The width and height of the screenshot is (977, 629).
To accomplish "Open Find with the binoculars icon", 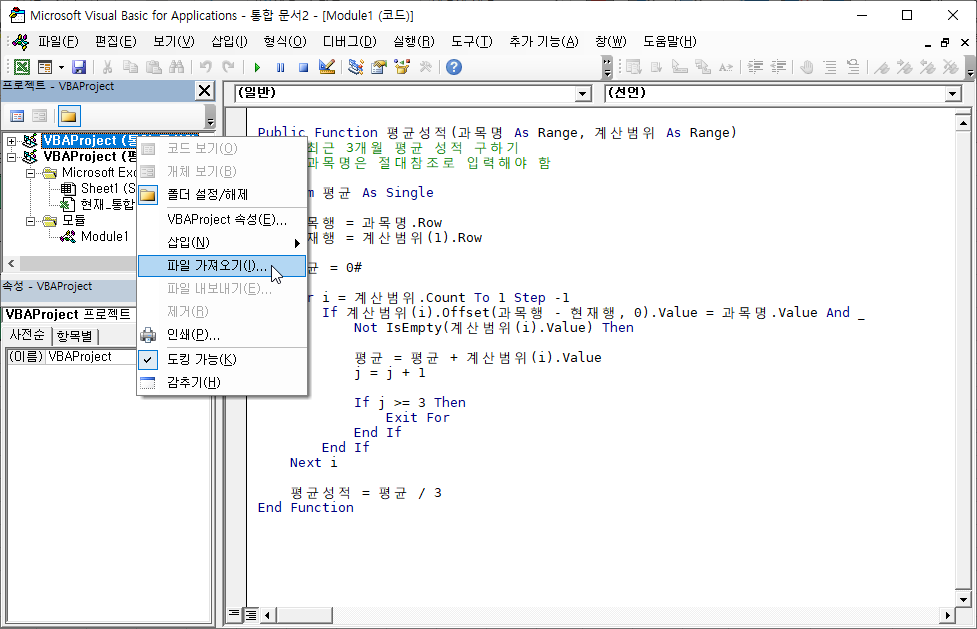I will (x=176, y=67).
